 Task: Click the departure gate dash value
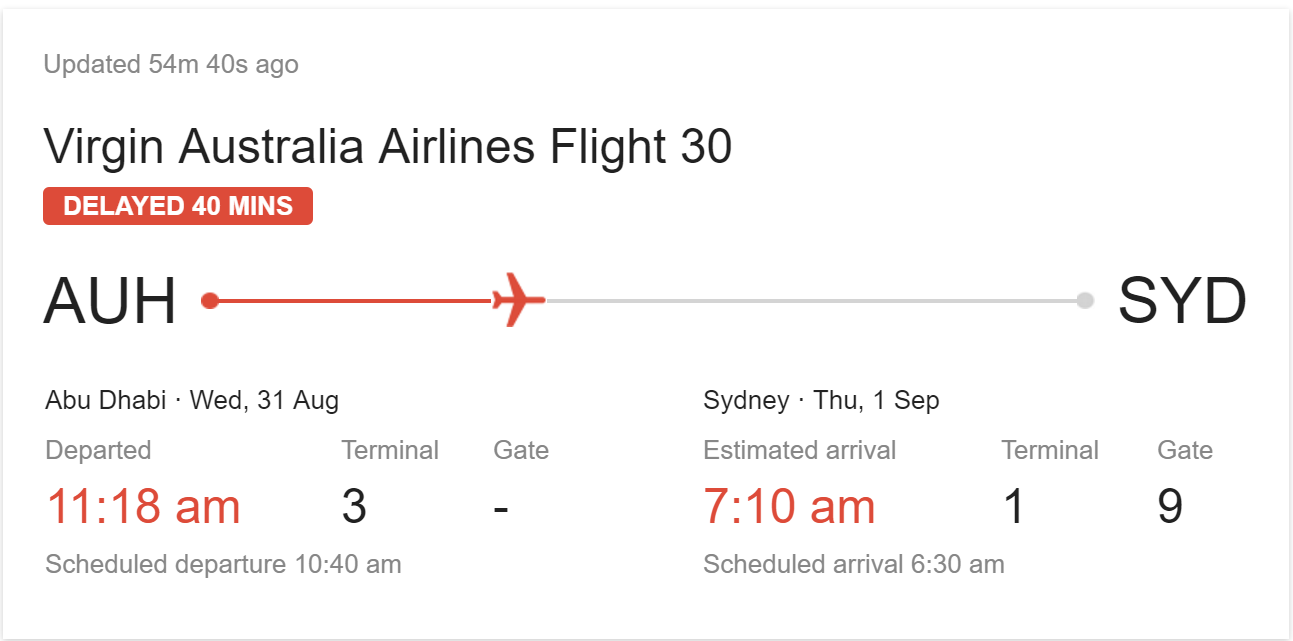pos(501,508)
